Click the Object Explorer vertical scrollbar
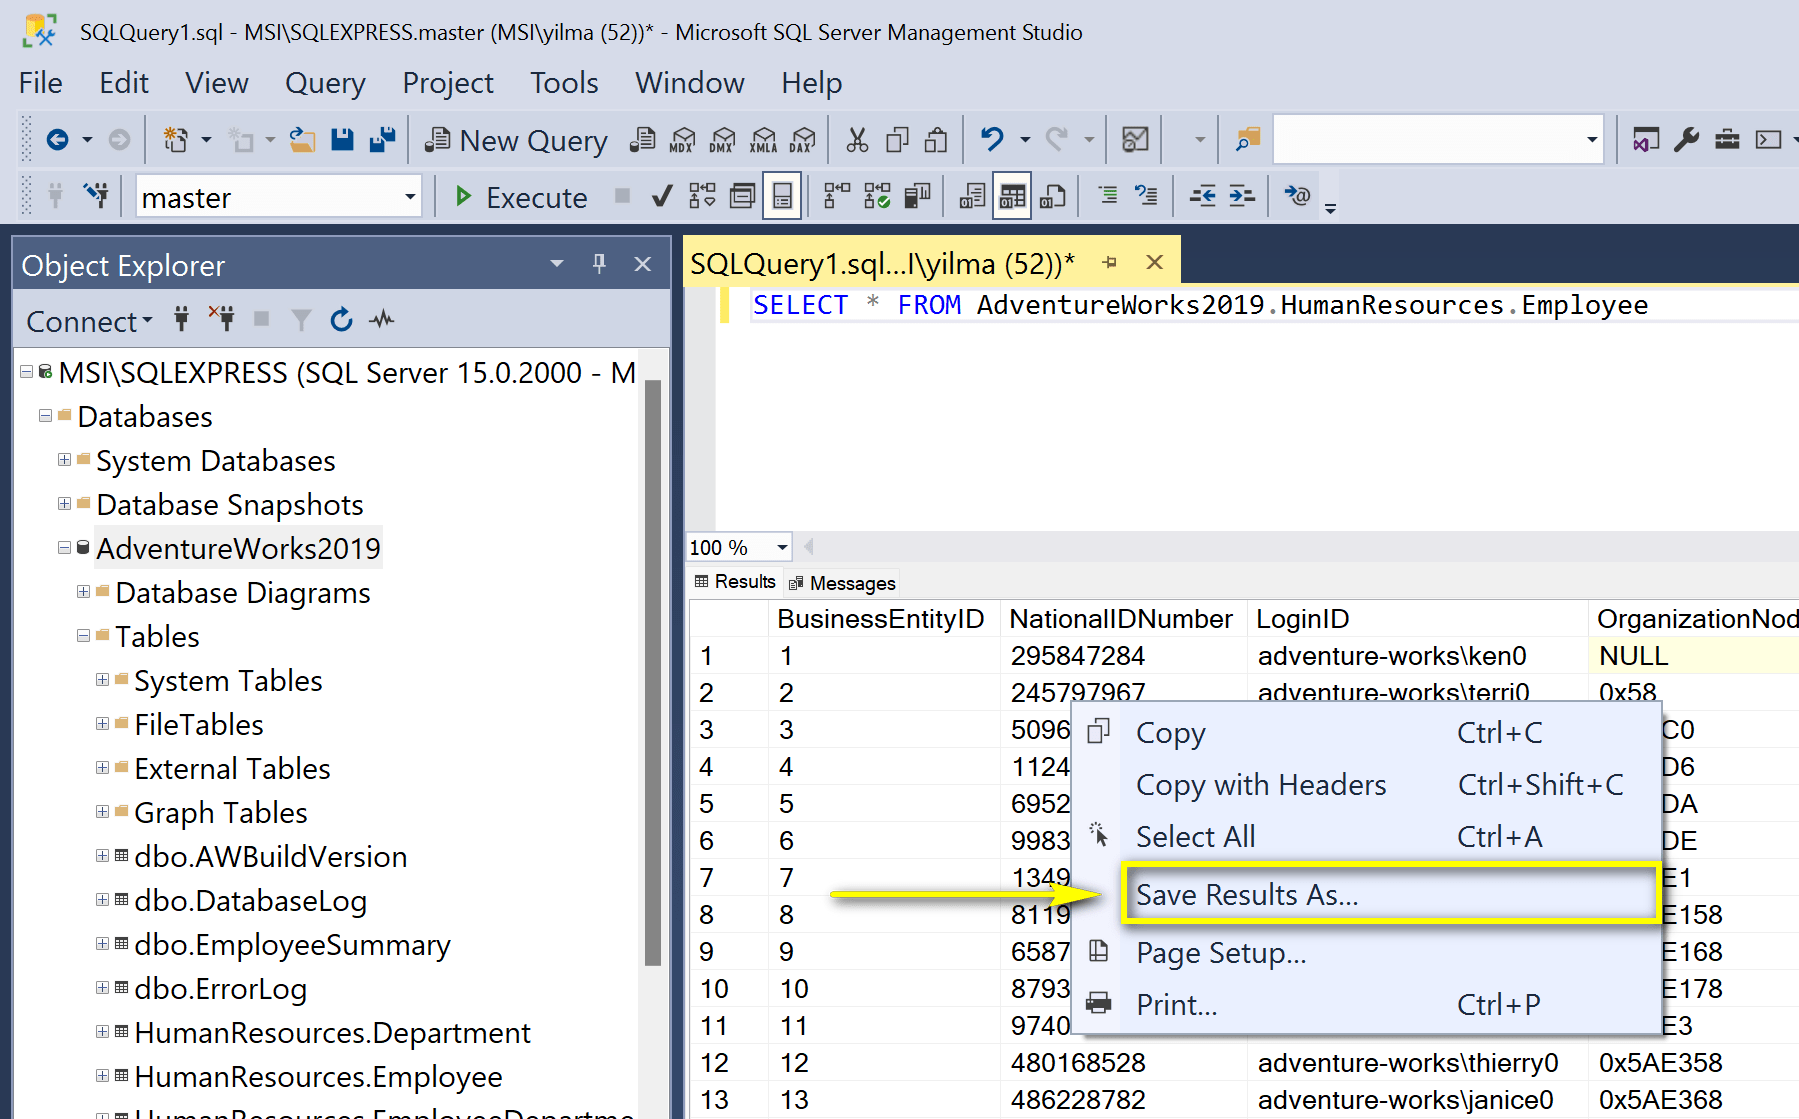This screenshot has height=1119, width=1799. tap(653, 672)
